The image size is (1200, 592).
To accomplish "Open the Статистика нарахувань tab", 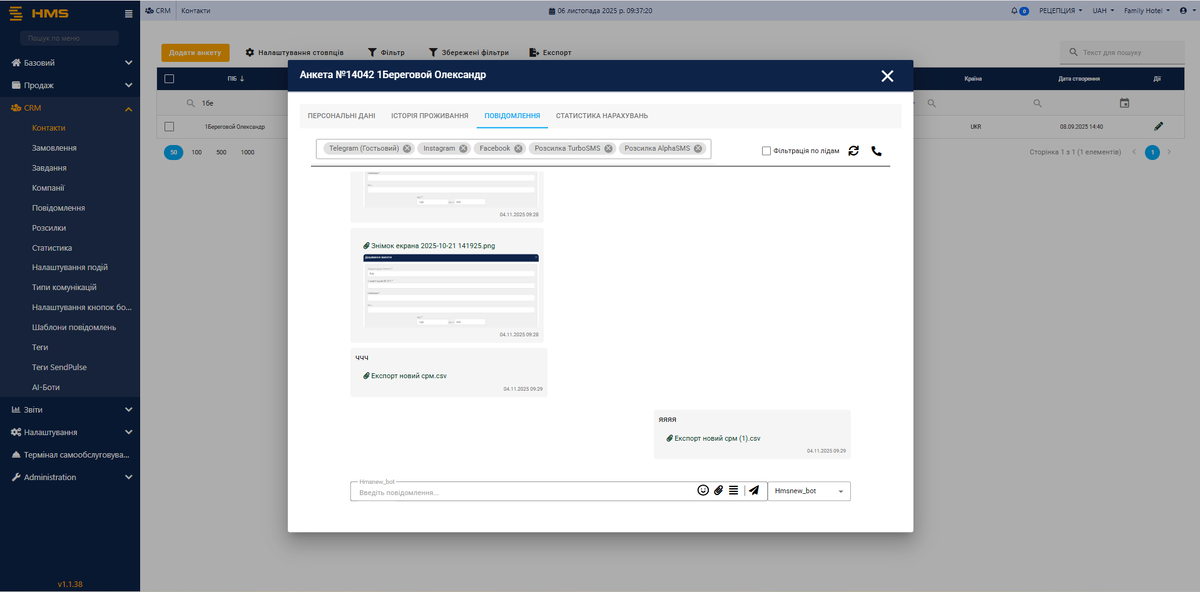I will pos(601,116).
